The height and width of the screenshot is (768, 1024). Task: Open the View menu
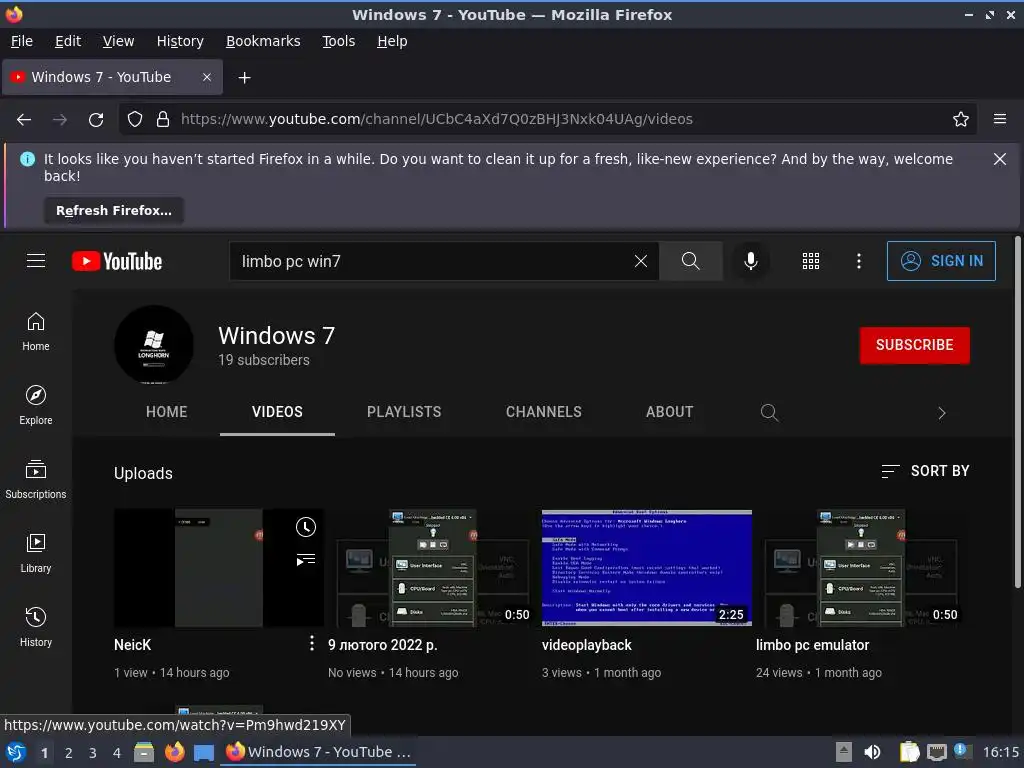[118, 41]
